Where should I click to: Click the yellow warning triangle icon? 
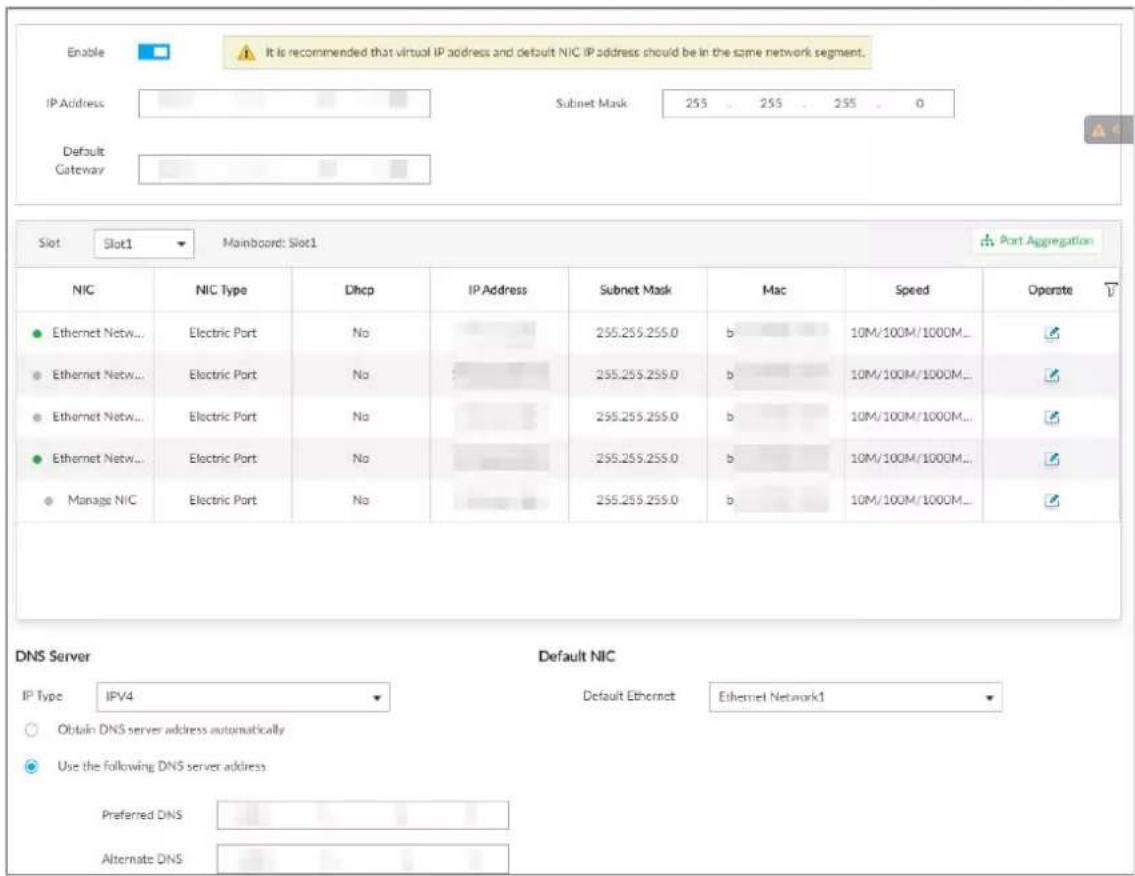pos(246,53)
